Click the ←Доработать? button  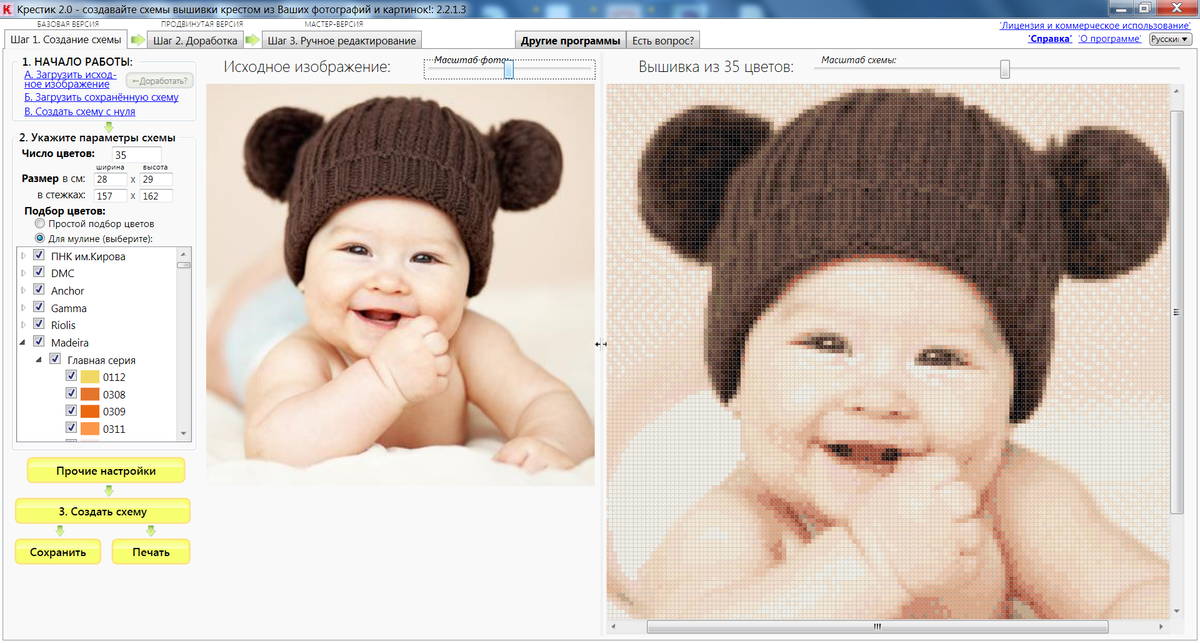159,80
